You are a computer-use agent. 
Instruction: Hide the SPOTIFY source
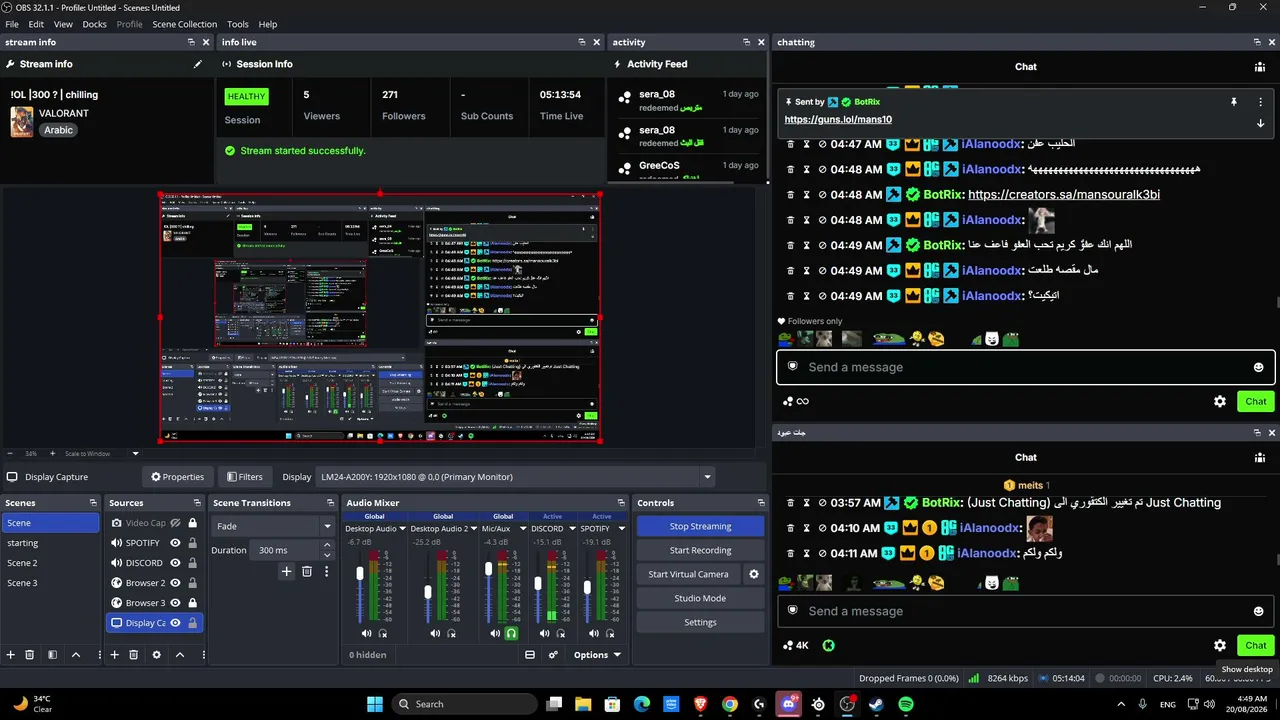tap(175, 543)
